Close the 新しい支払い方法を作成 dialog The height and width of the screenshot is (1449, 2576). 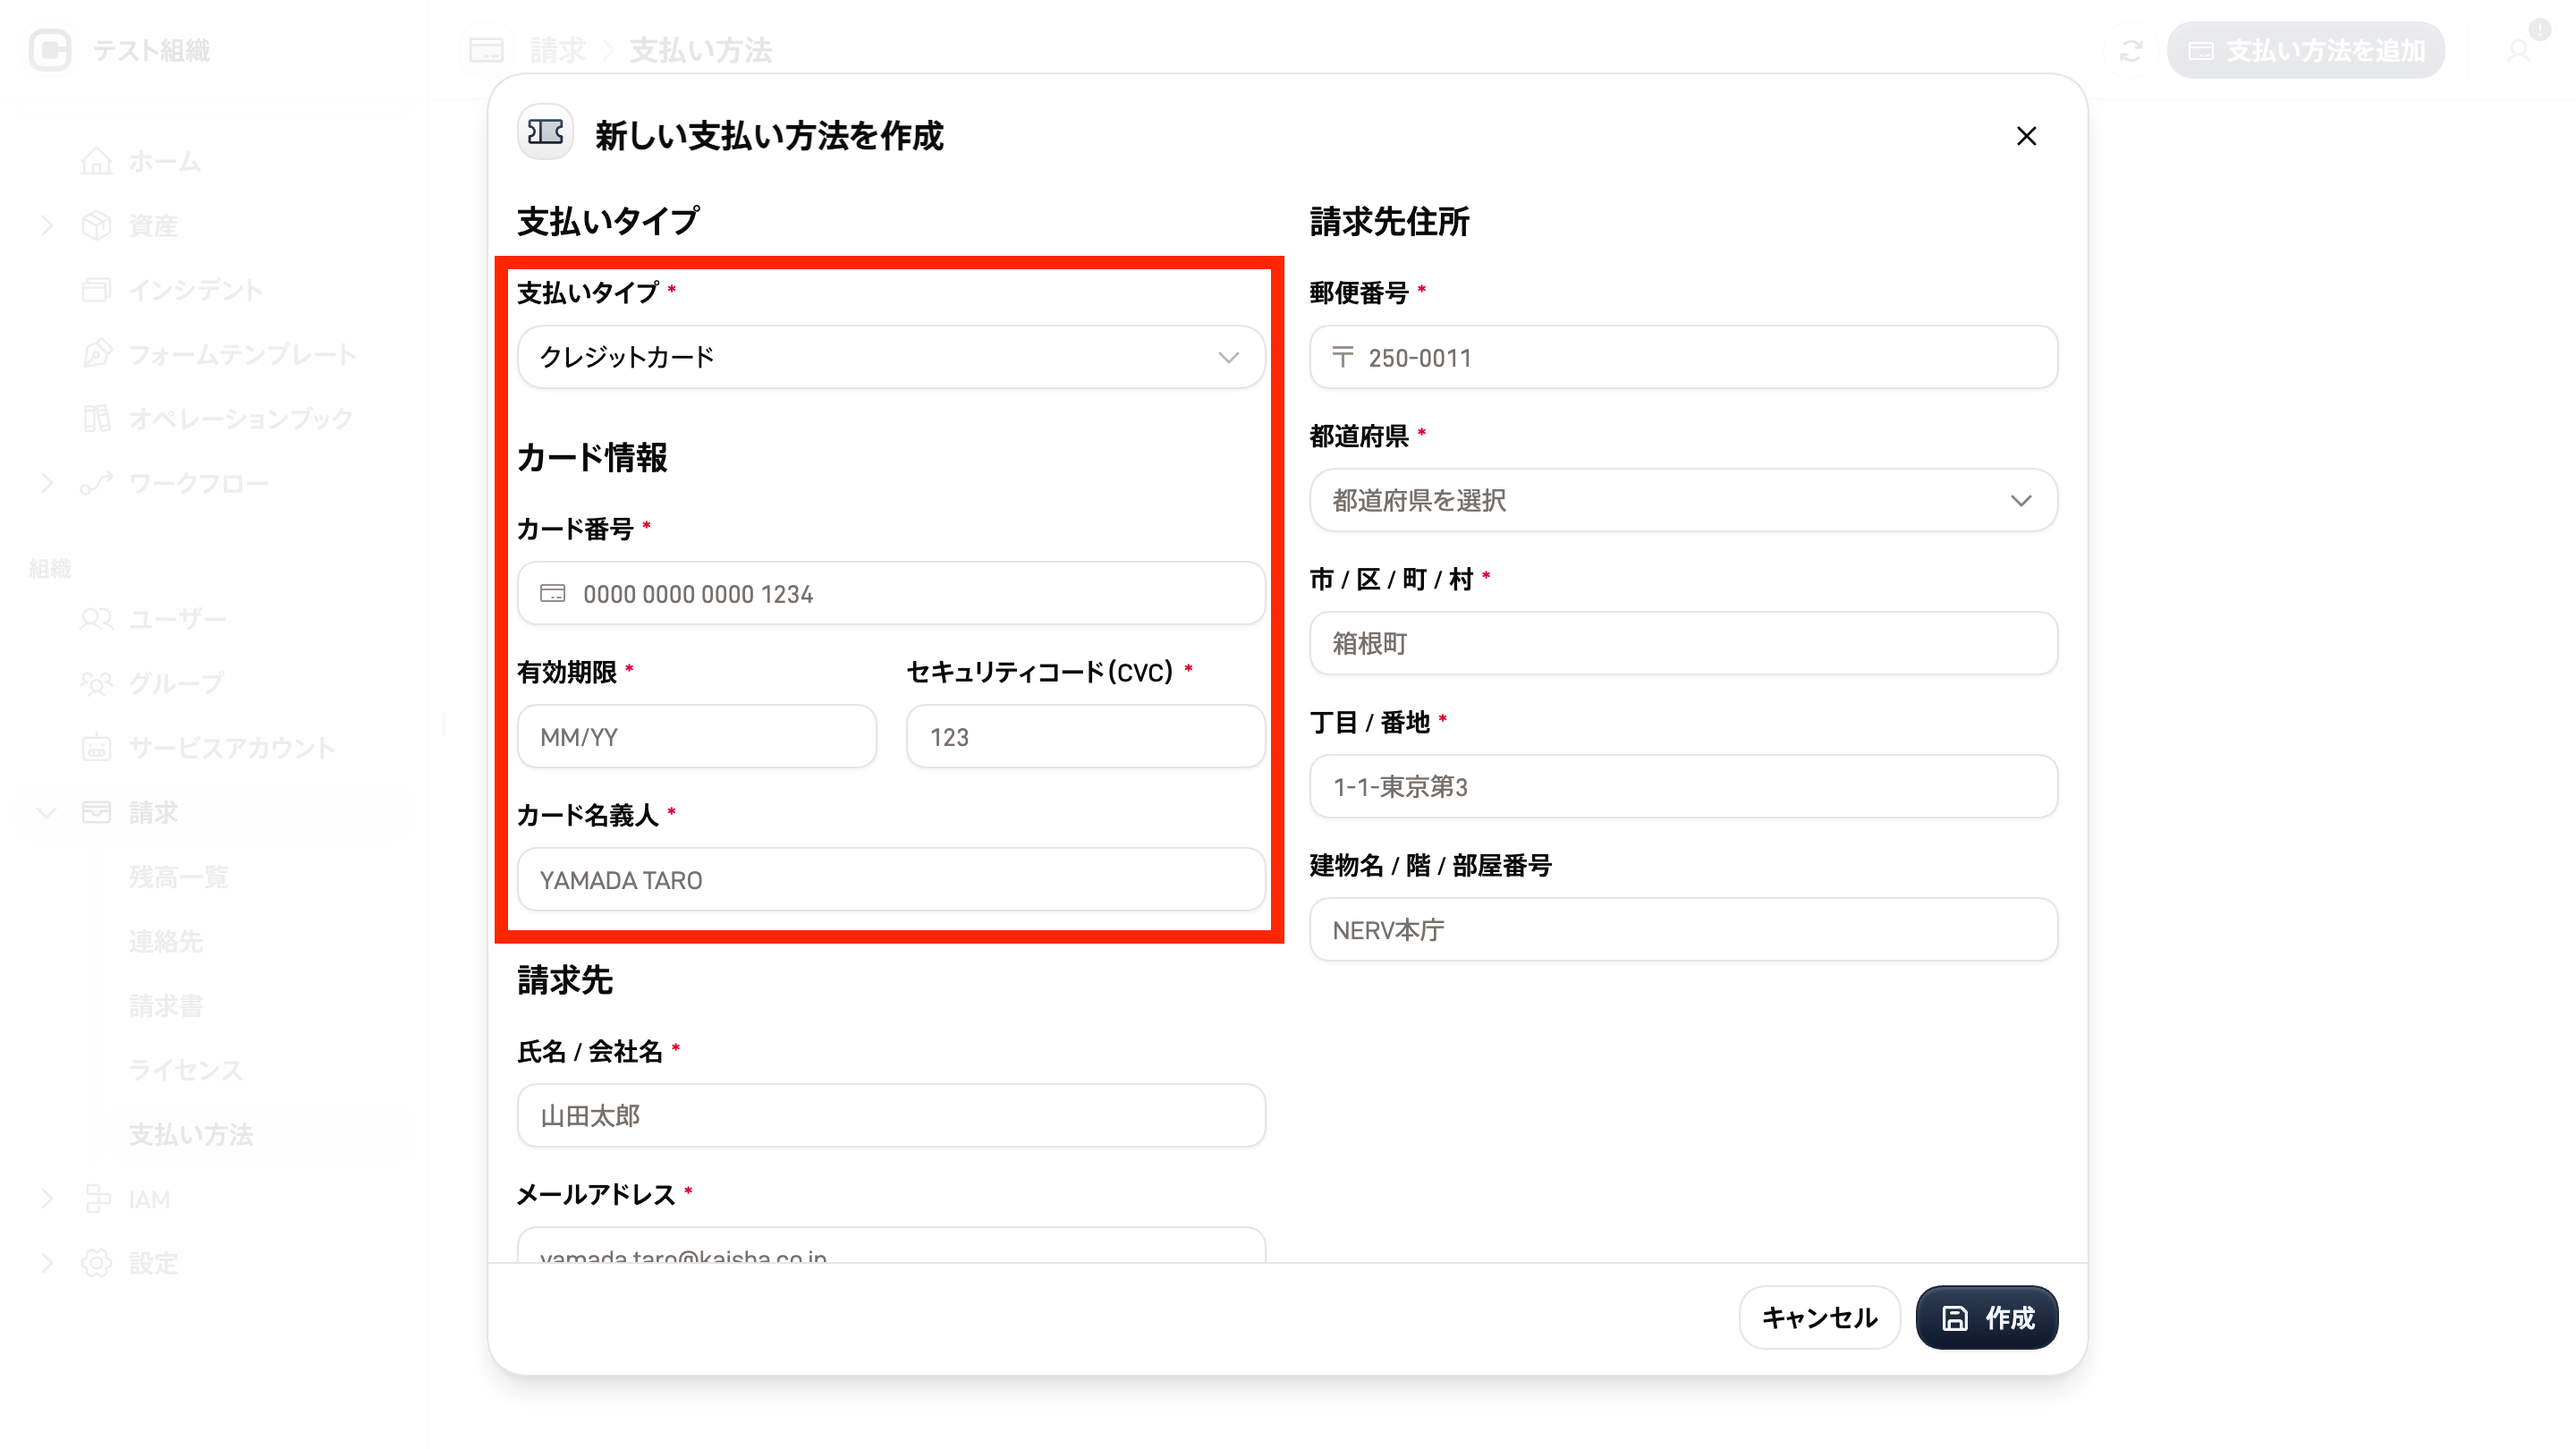pyautogui.click(x=2026, y=136)
